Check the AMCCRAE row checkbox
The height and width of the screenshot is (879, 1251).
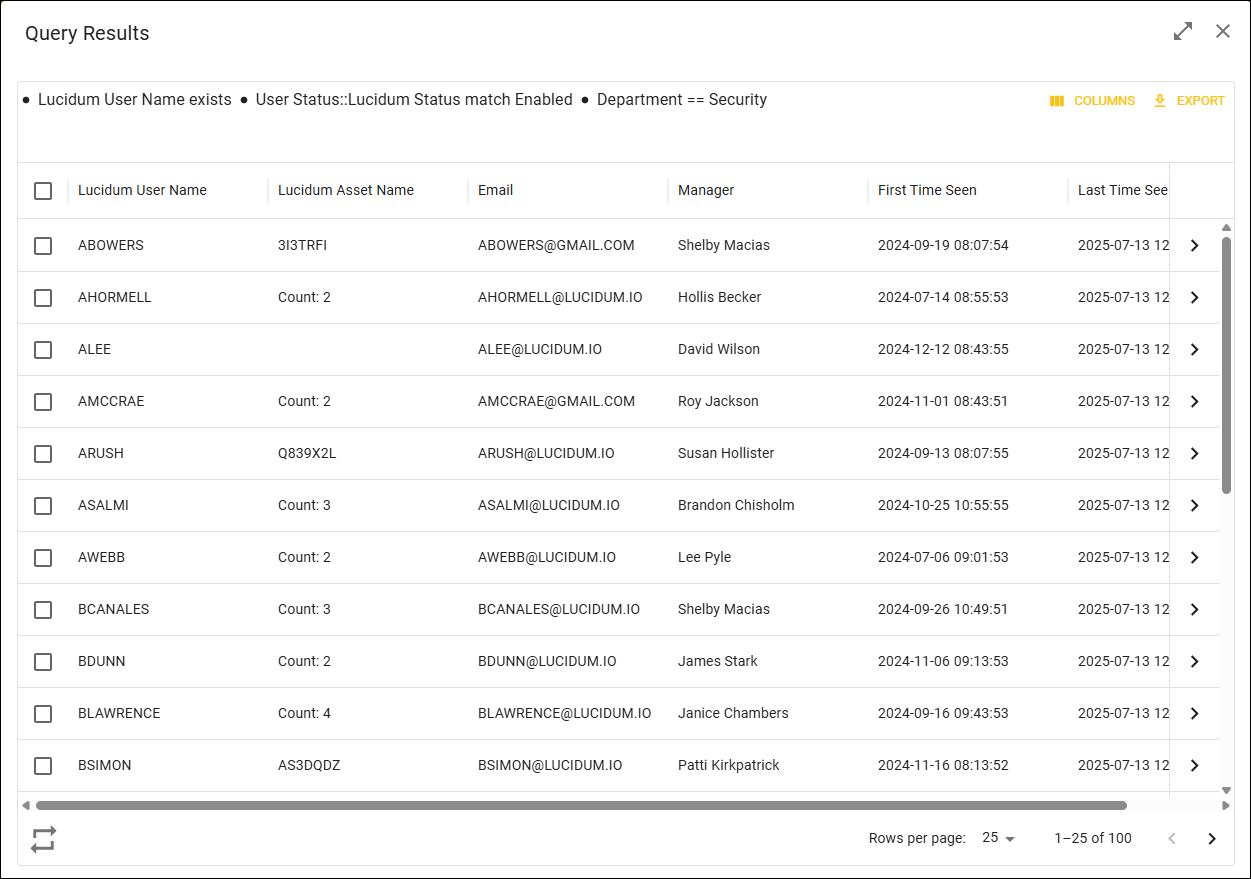click(43, 402)
